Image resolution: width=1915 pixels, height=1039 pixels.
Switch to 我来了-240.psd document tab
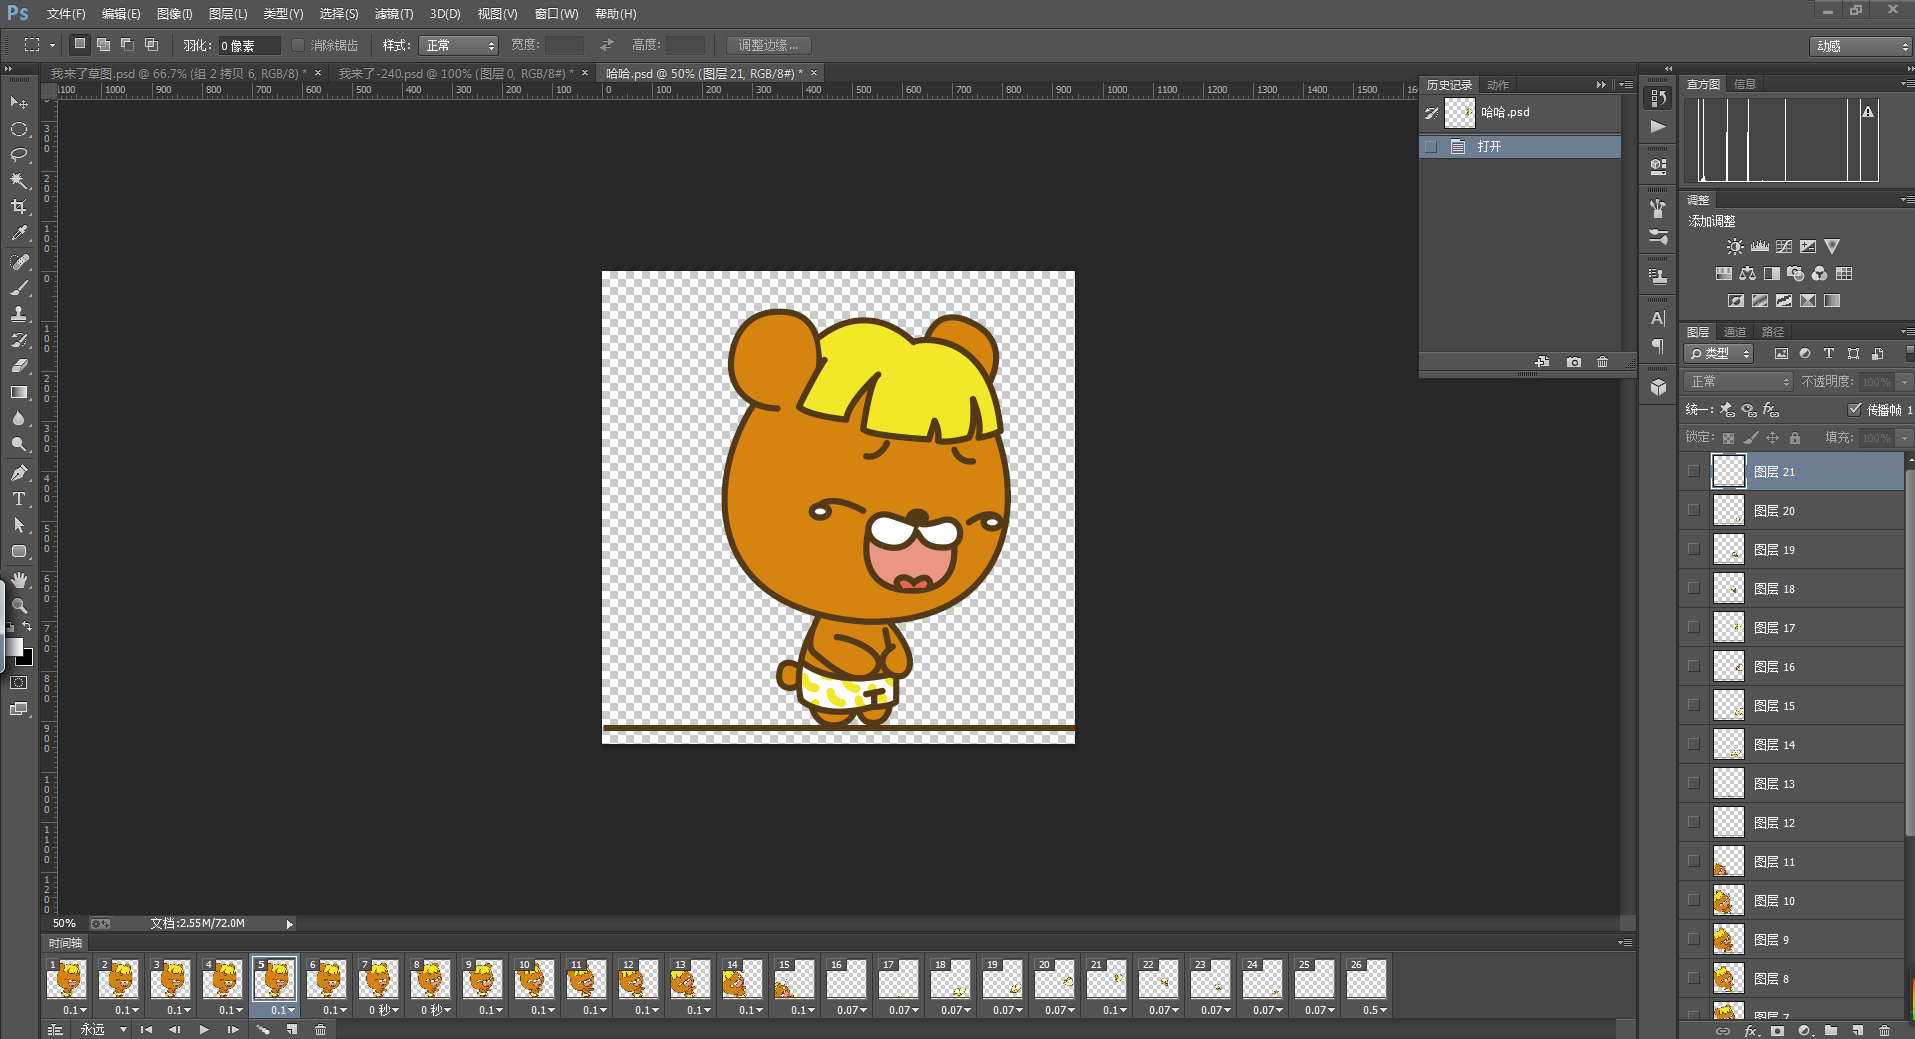coord(455,73)
